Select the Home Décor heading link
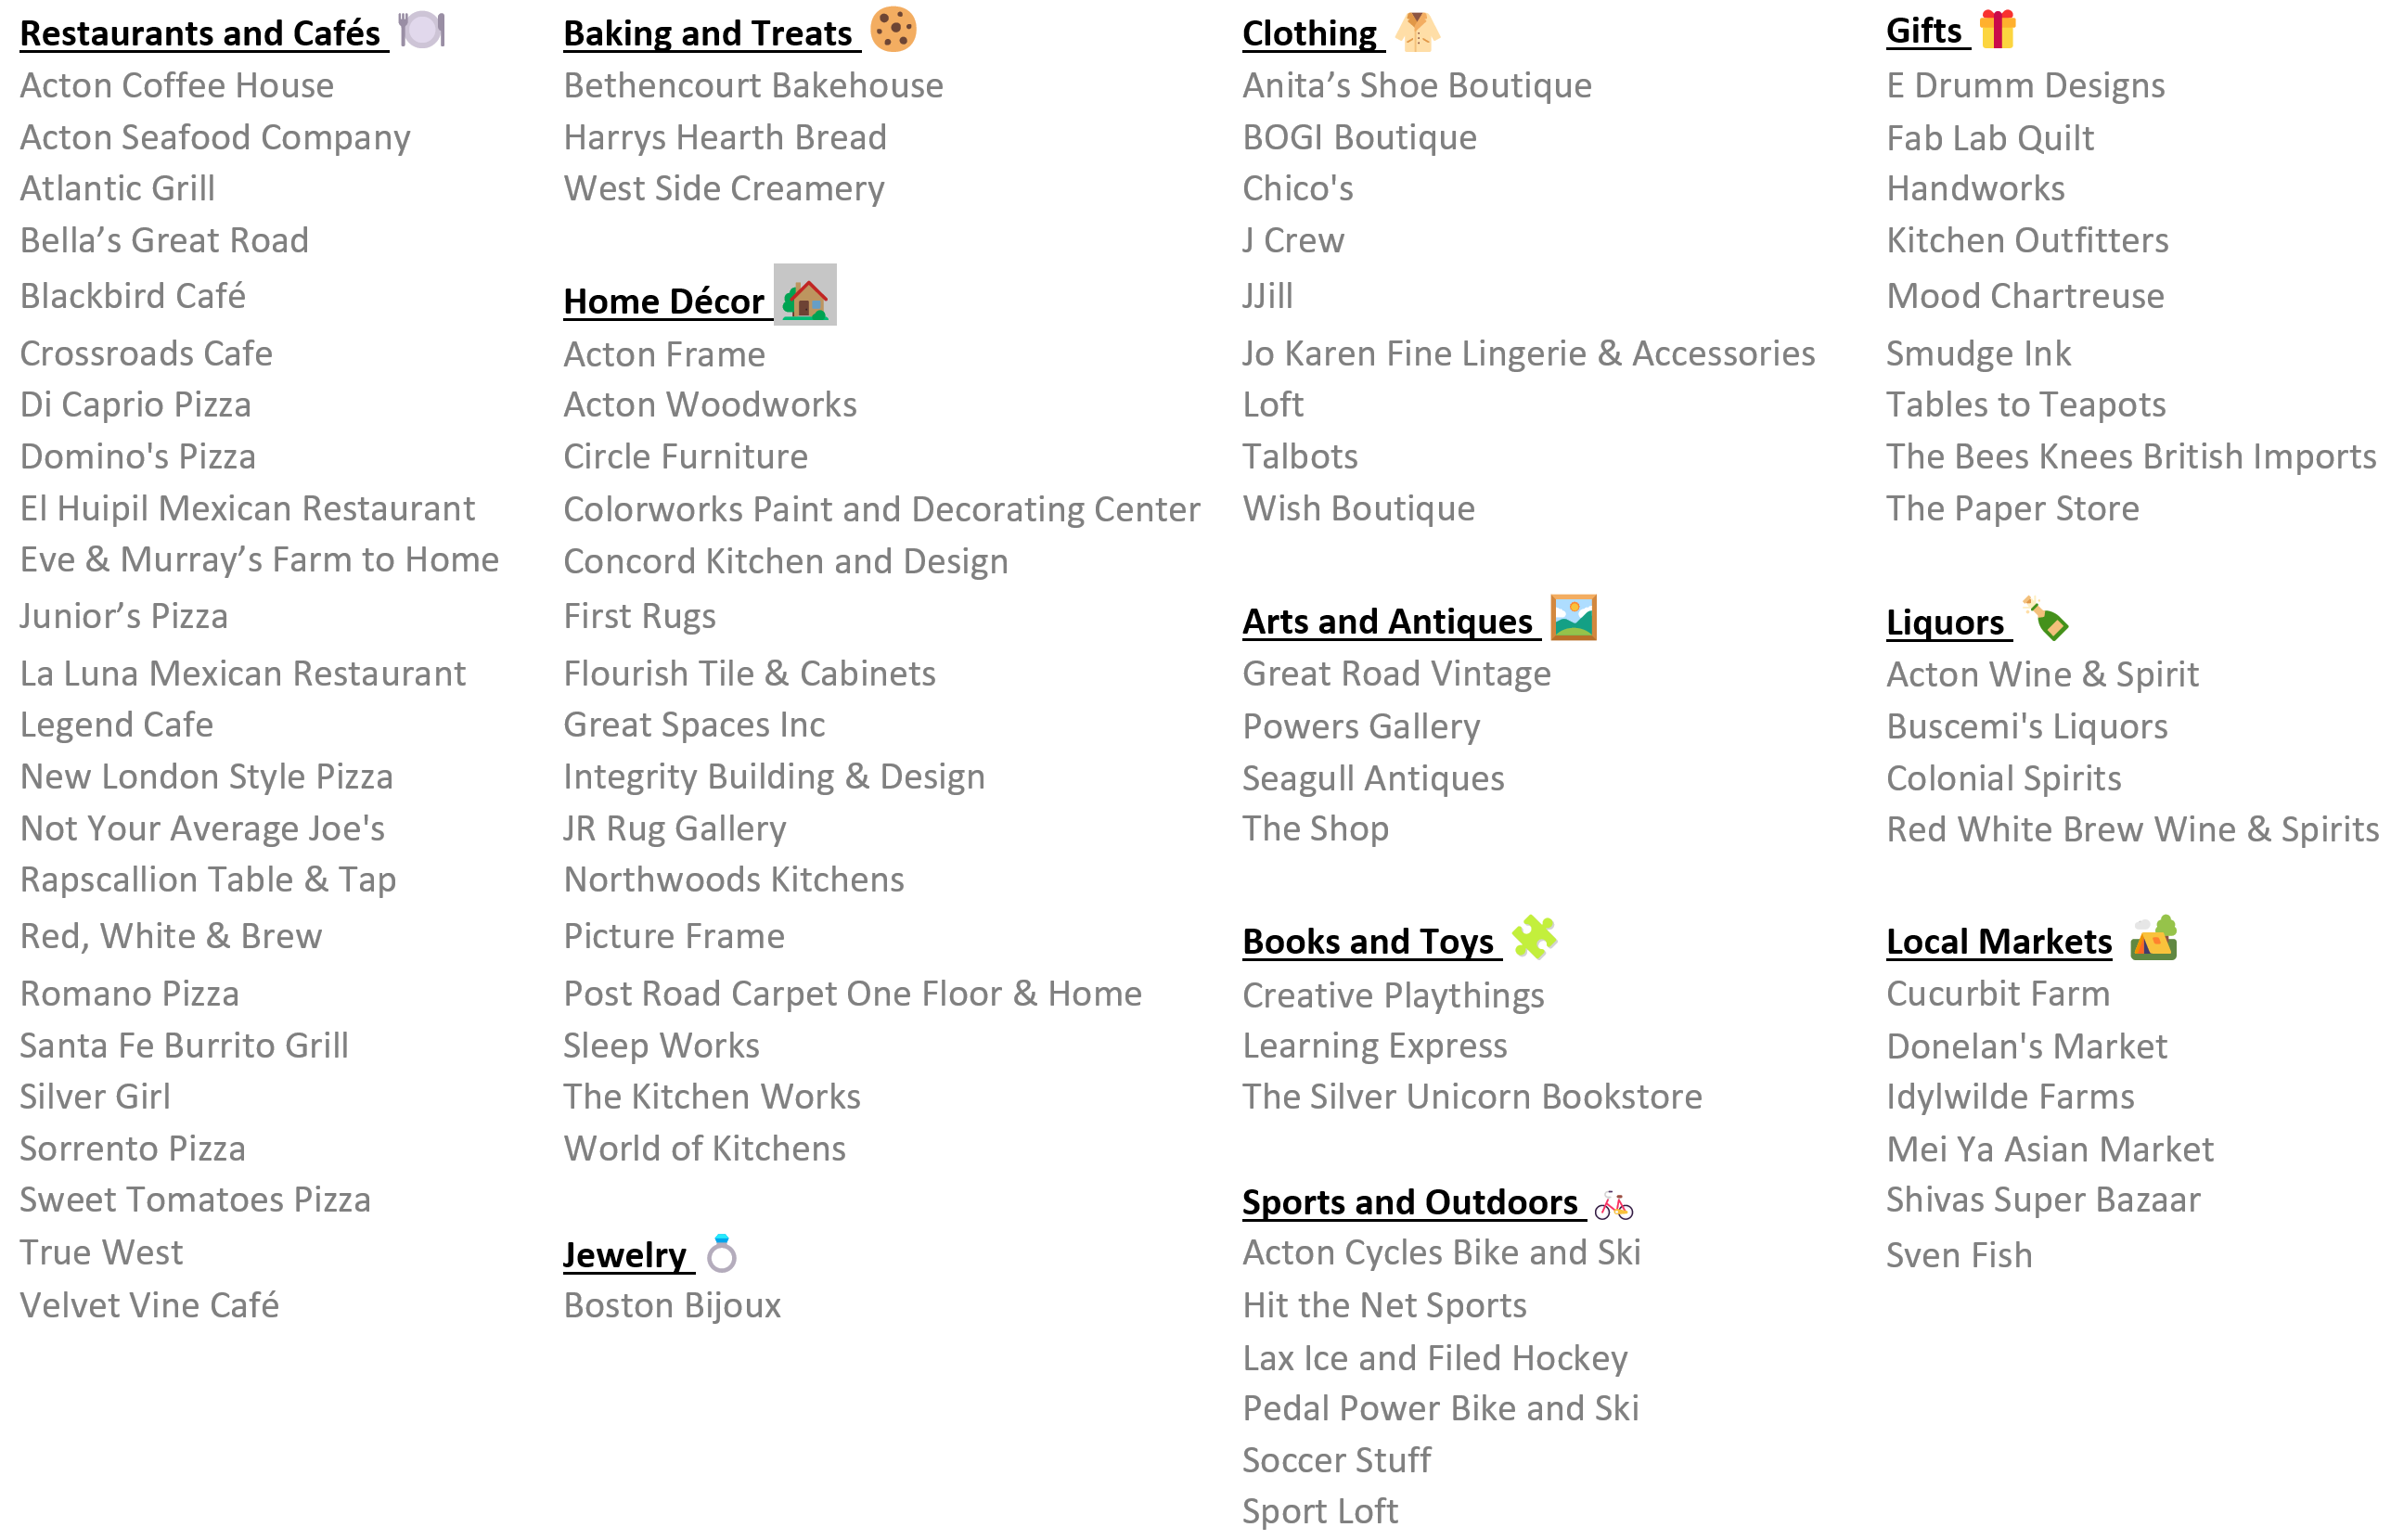Viewport: 2391px width, 1540px height. point(663,301)
